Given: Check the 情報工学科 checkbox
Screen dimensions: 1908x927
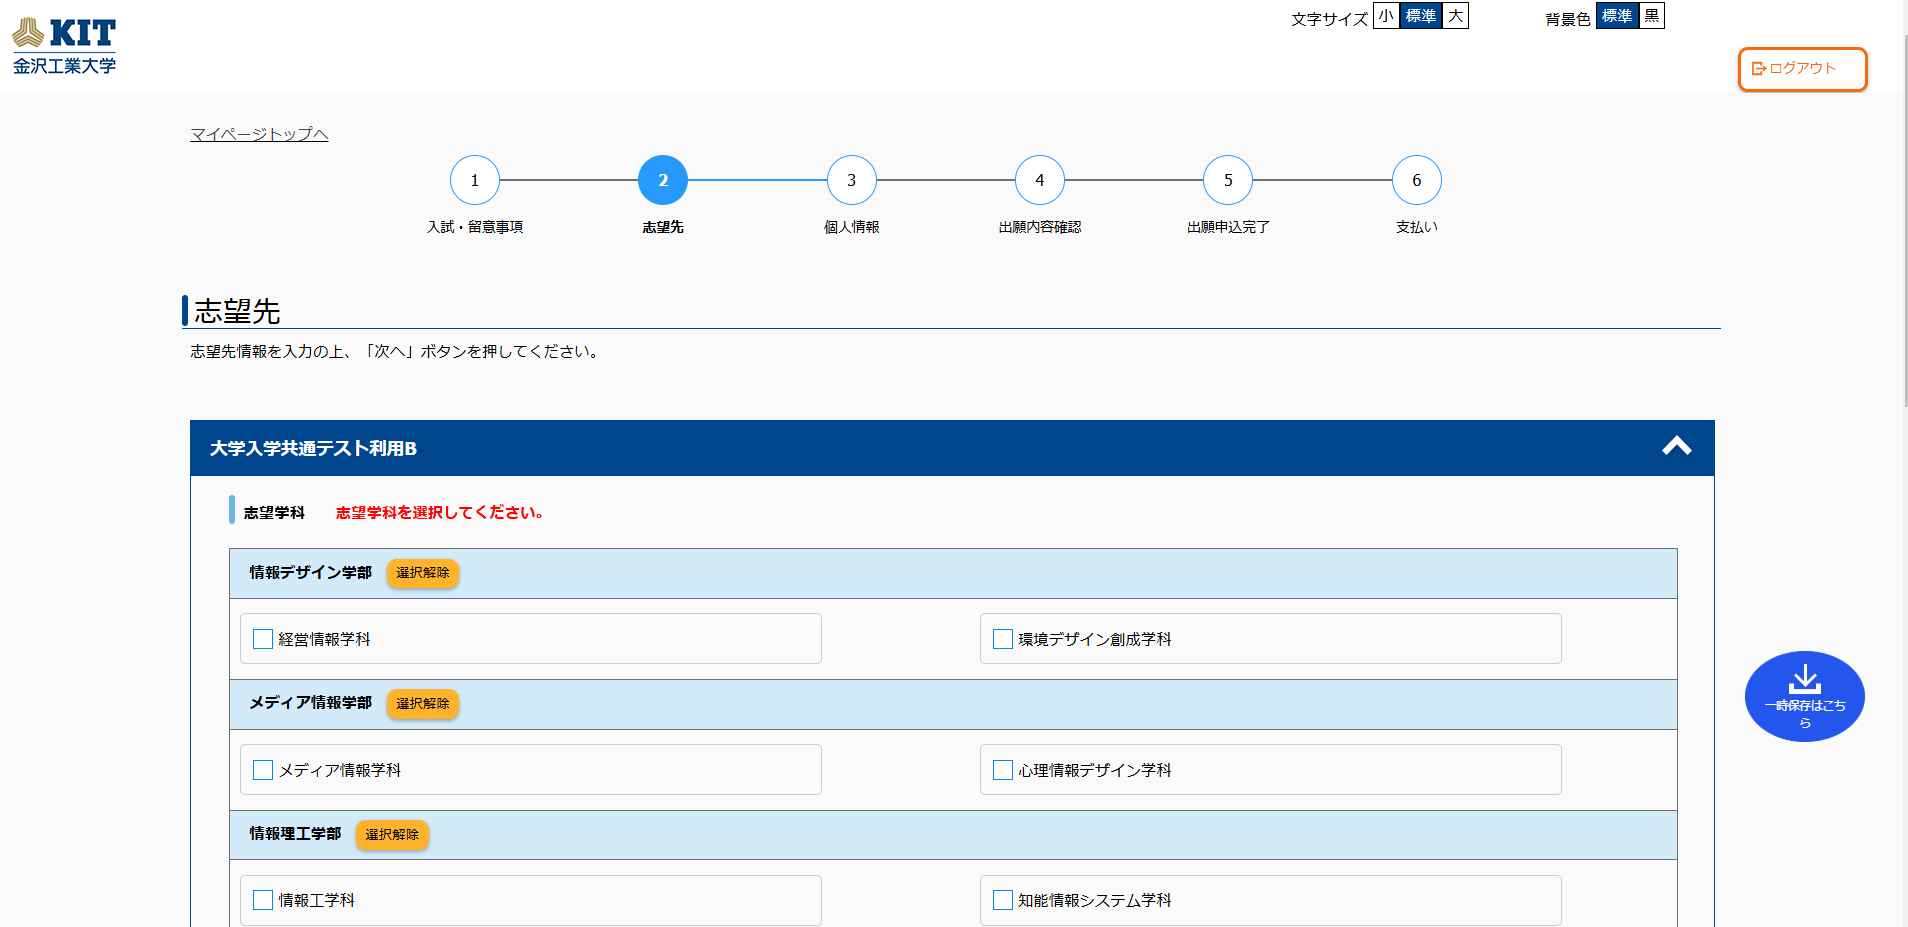Looking at the screenshot, I should (263, 900).
